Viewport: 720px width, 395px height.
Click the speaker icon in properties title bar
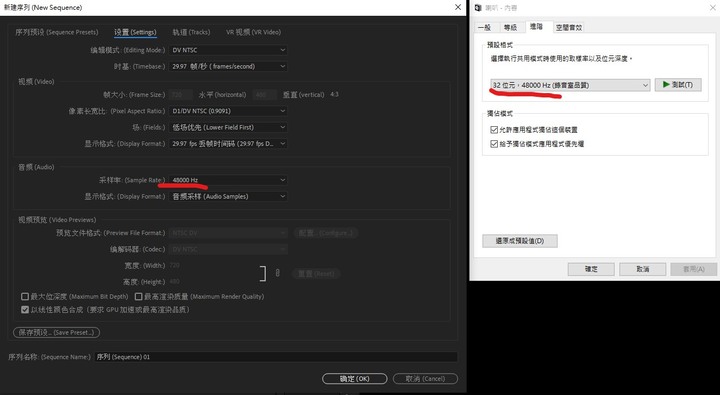pos(478,8)
